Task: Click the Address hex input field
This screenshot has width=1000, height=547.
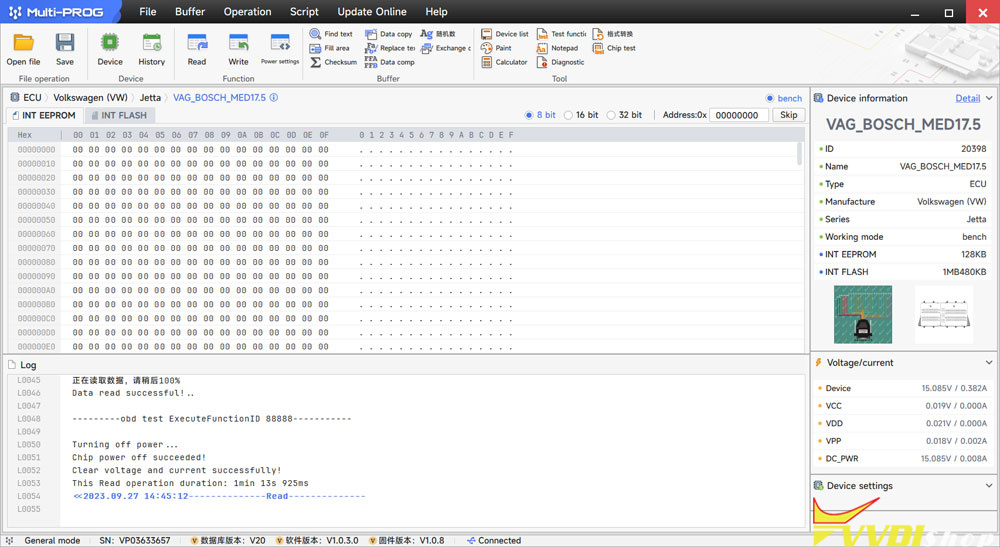Action: 740,115
